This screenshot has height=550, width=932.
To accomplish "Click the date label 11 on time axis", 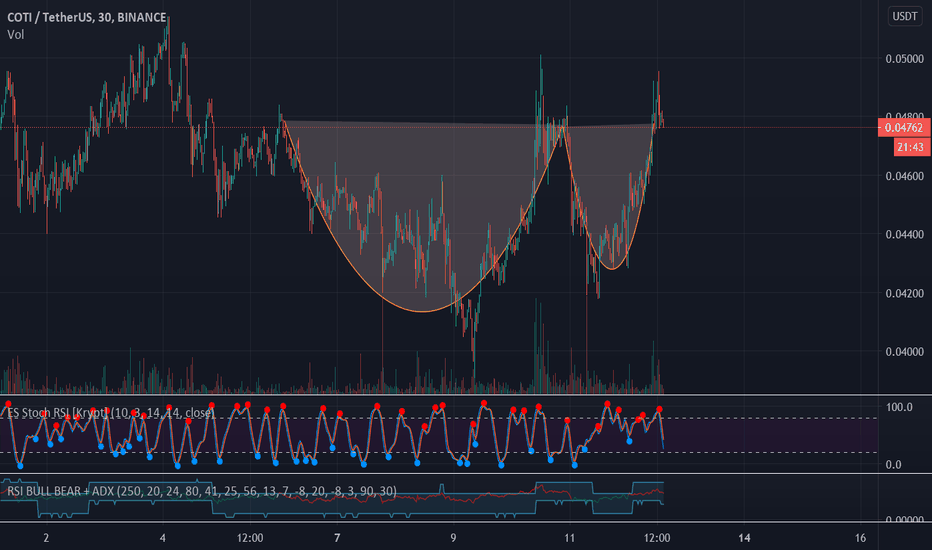I will (569, 538).
